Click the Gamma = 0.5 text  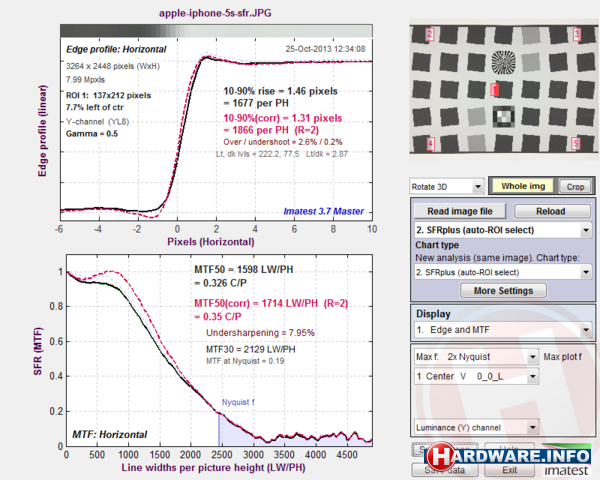pos(92,134)
